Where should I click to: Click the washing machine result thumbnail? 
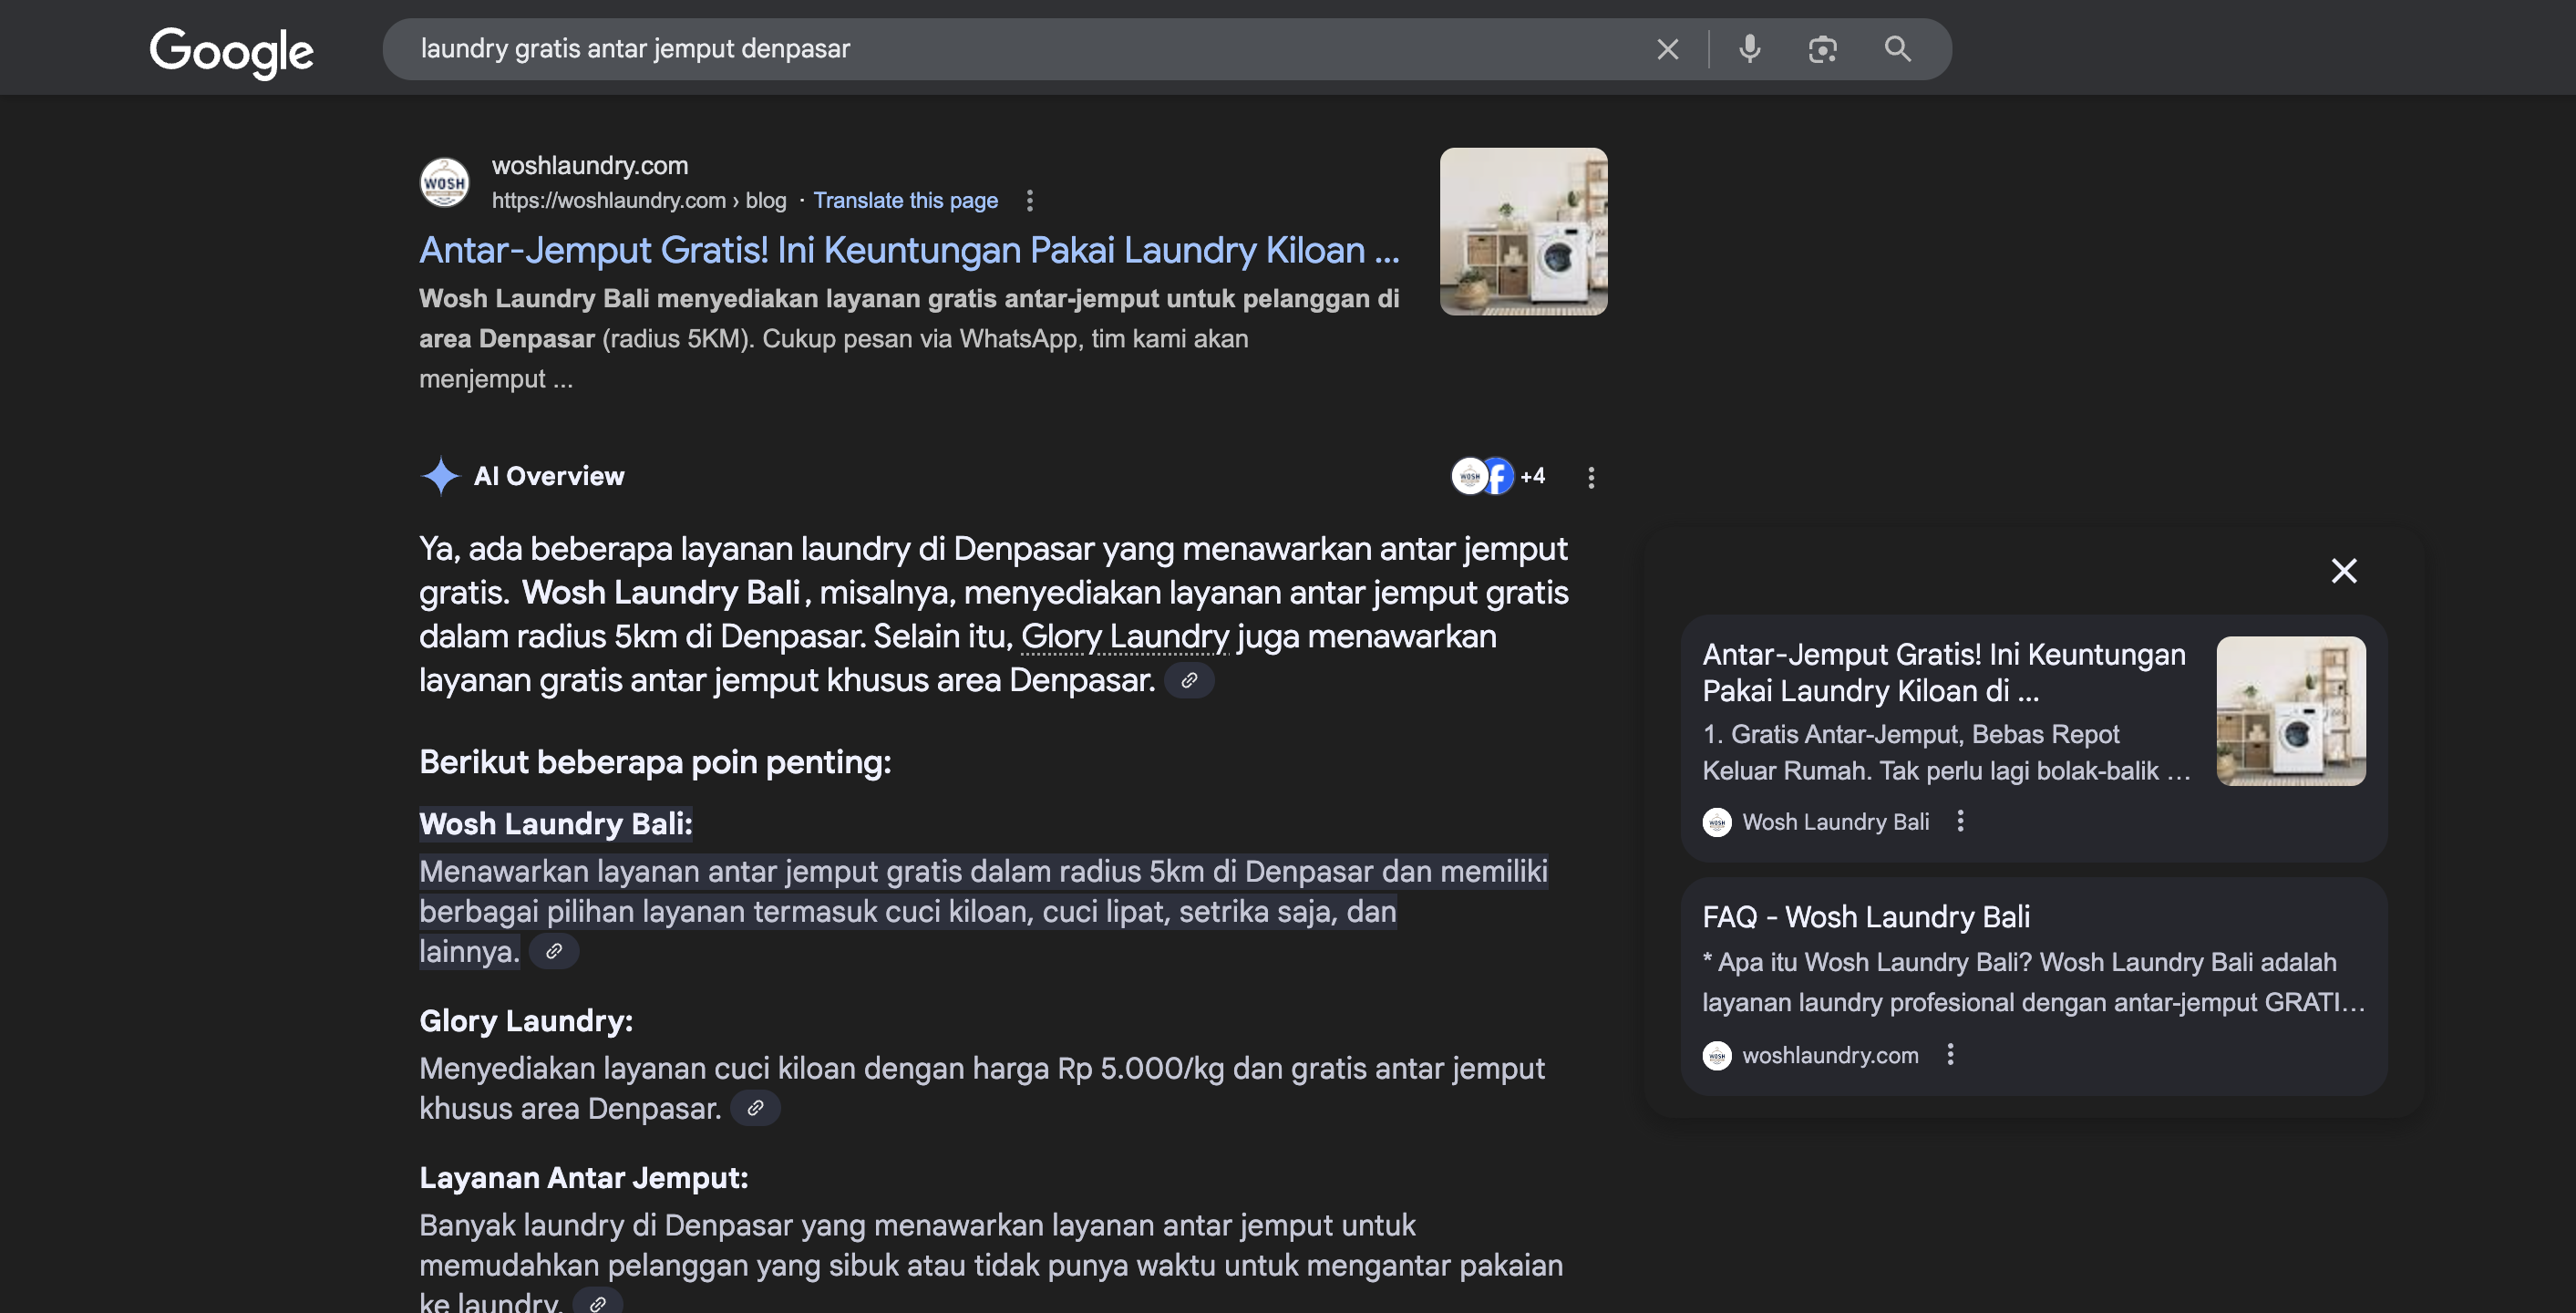click(1523, 232)
